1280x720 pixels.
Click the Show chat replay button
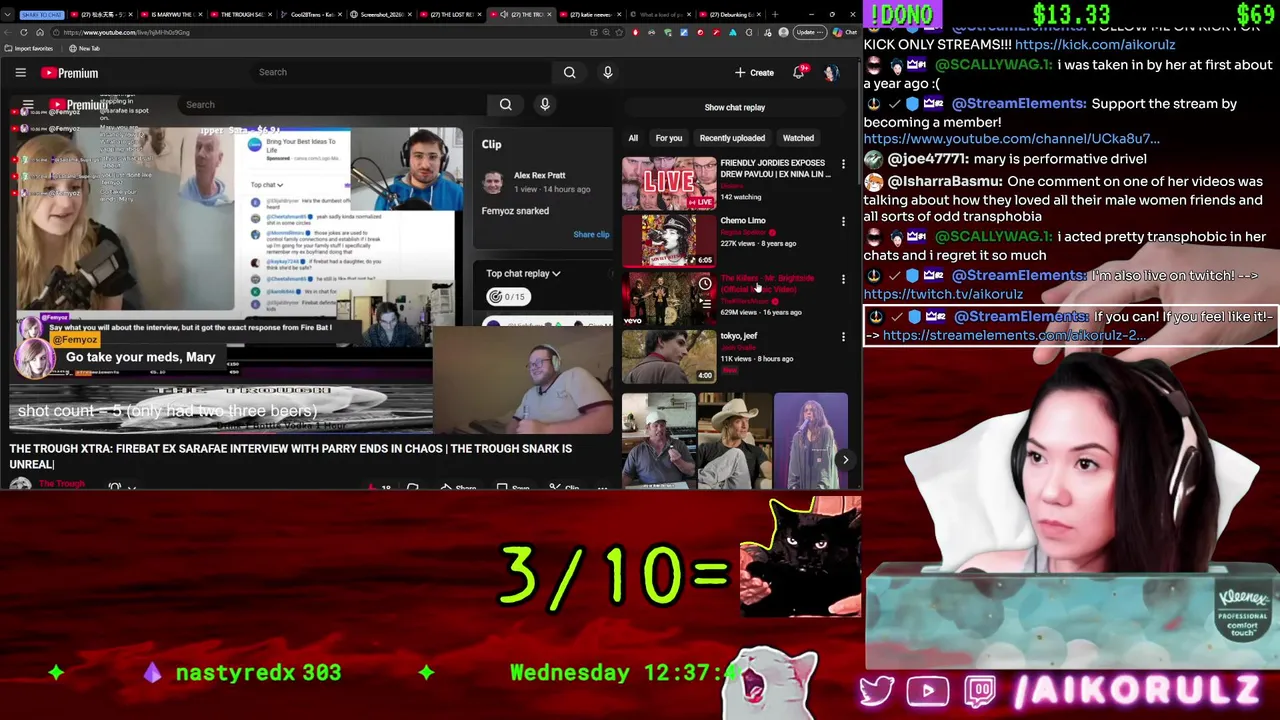click(x=734, y=107)
